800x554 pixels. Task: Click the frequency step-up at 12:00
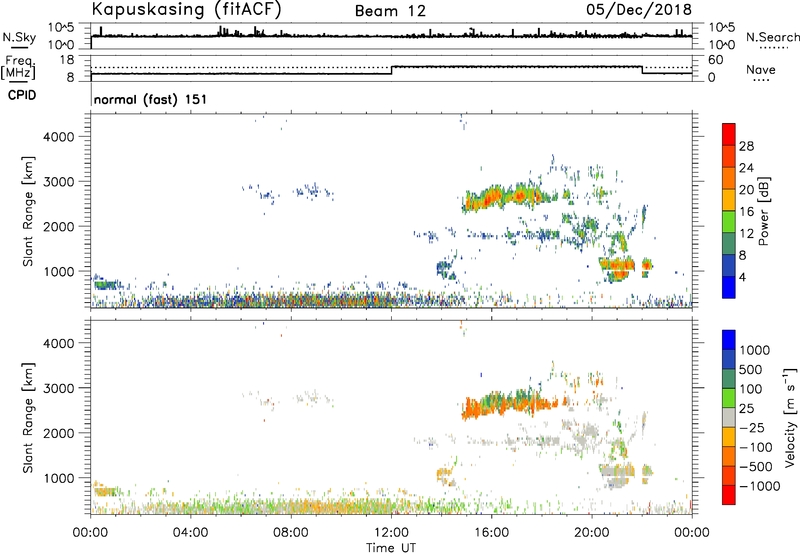(x=391, y=70)
